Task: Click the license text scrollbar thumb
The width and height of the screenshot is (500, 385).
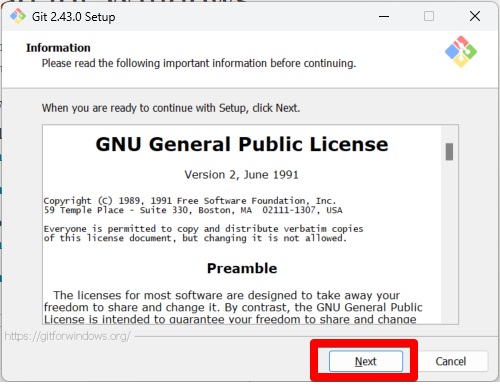Action: 449,152
